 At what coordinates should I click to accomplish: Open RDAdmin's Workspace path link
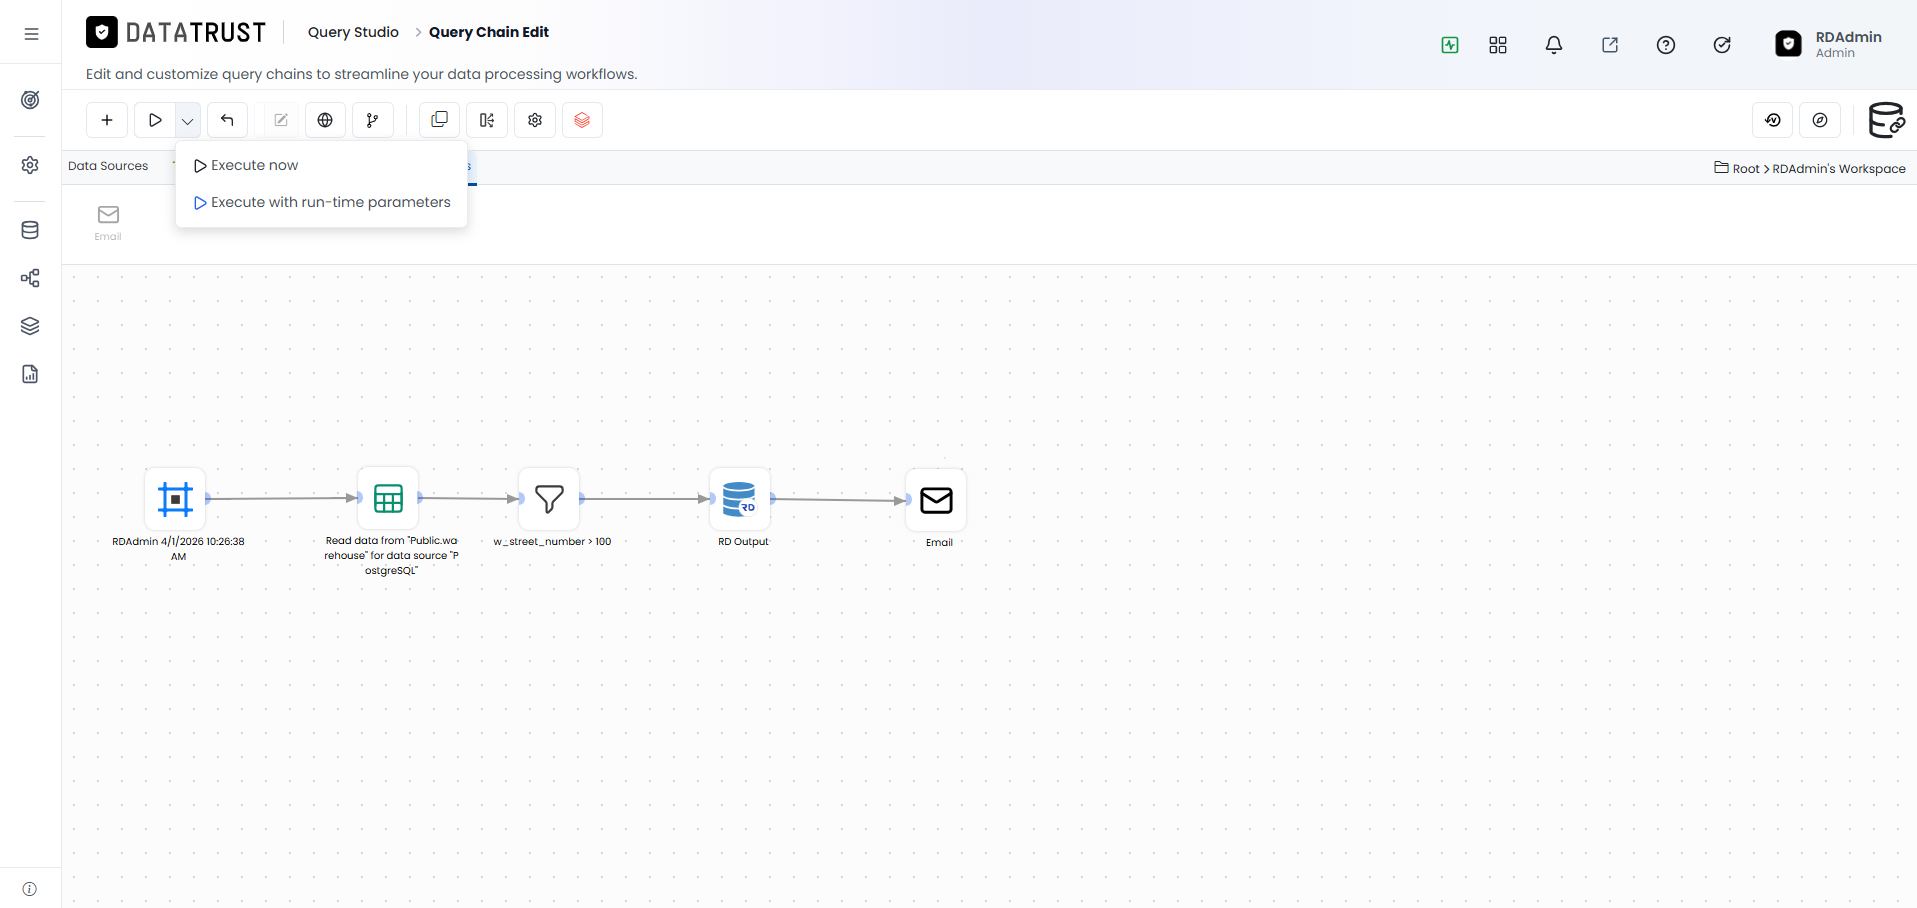[x=1839, y=169]
